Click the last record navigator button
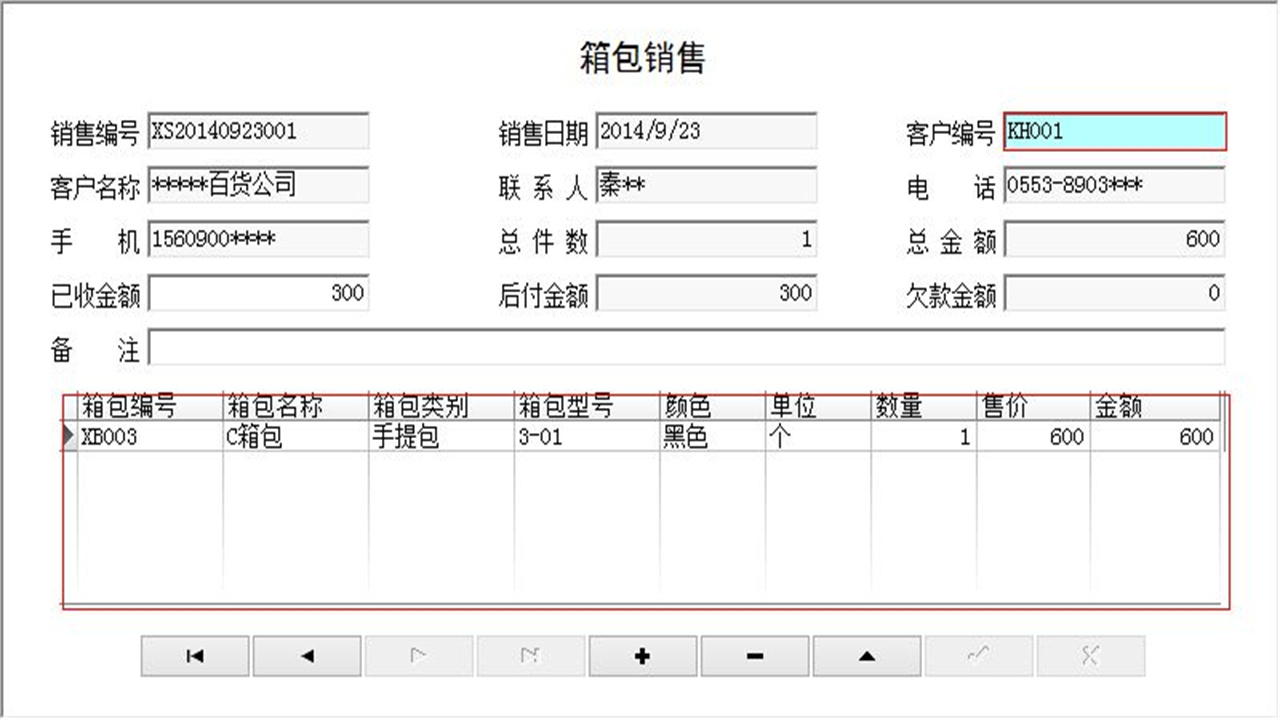This screenshot has width=1280, height=720. [530, 656]
